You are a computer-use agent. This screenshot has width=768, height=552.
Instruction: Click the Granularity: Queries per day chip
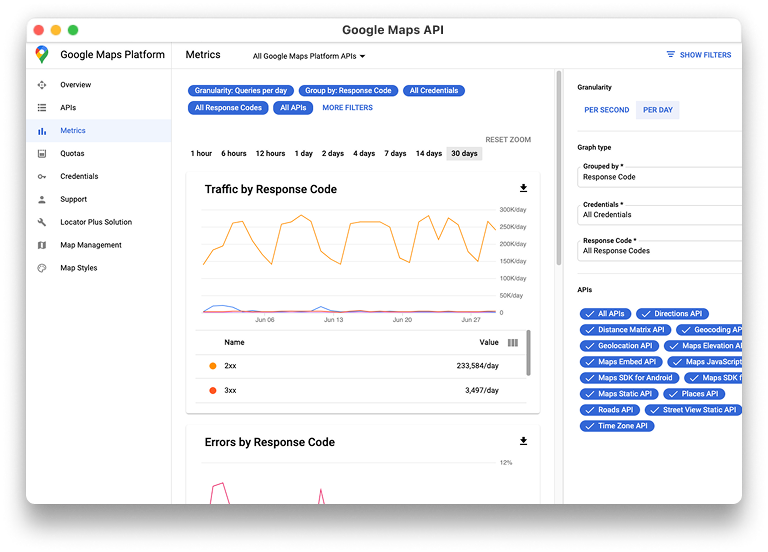click(240, 91)
